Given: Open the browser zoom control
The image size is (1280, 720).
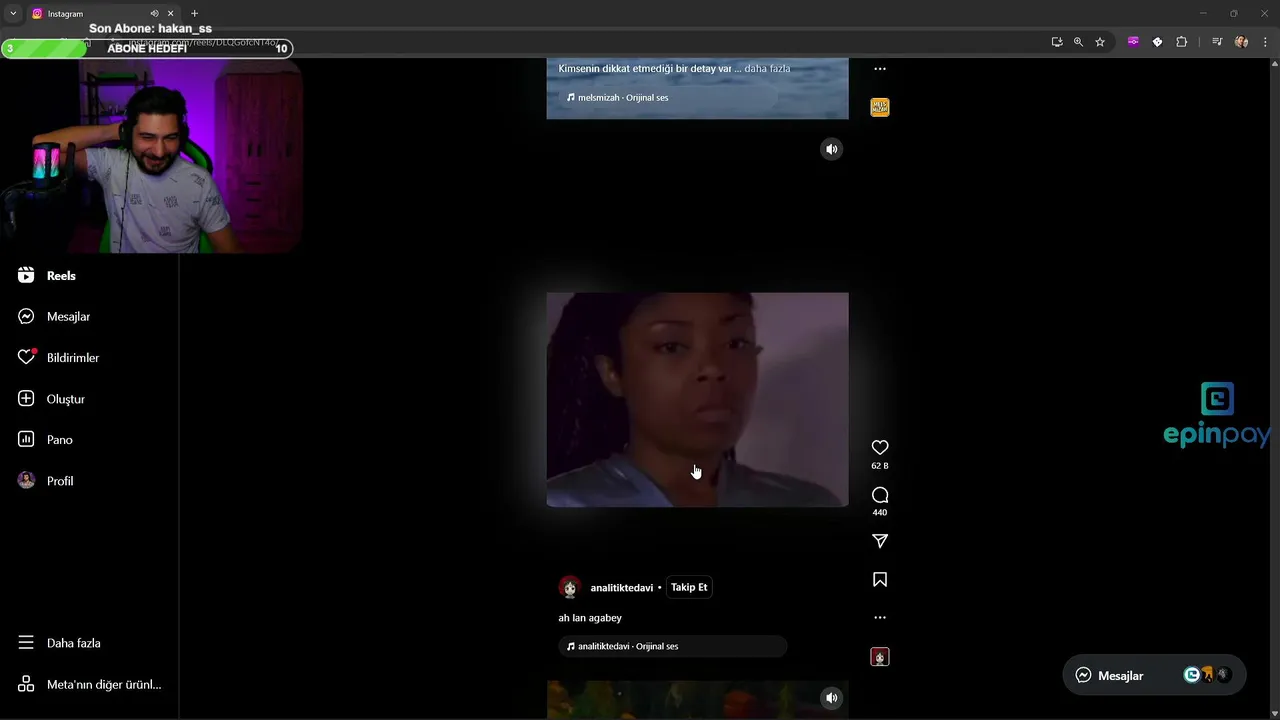Looking at the screenshot, I should tap(1078, 42).
